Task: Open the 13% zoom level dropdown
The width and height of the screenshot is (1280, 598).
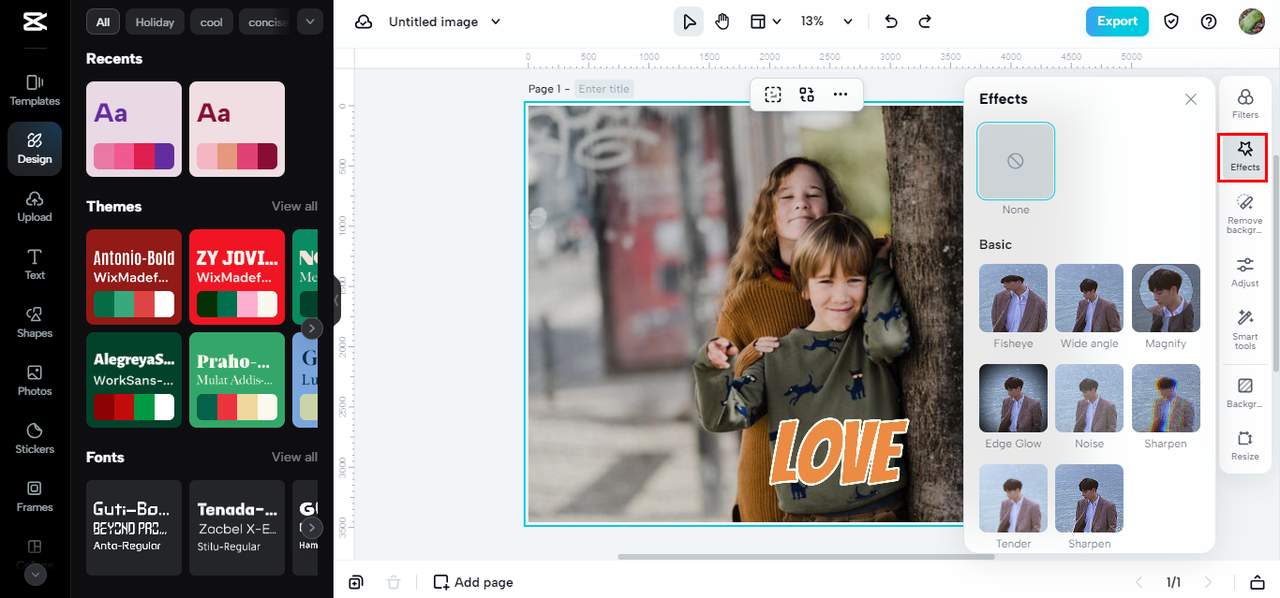Action: pos(827,21)
